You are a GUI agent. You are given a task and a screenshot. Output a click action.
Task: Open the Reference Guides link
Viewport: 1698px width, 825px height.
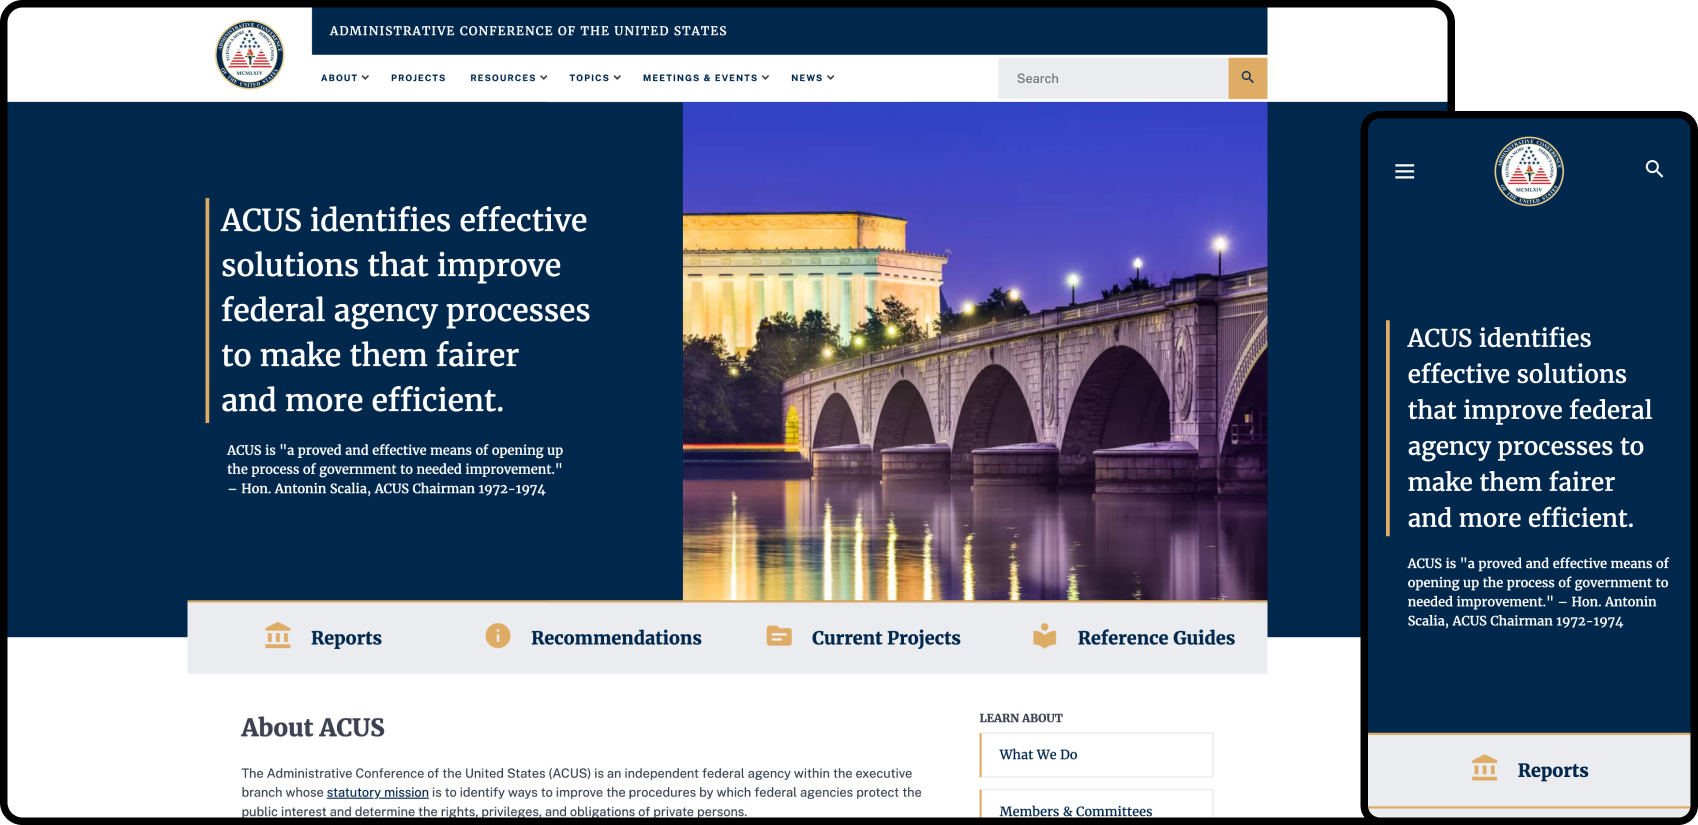(1156, 638)
